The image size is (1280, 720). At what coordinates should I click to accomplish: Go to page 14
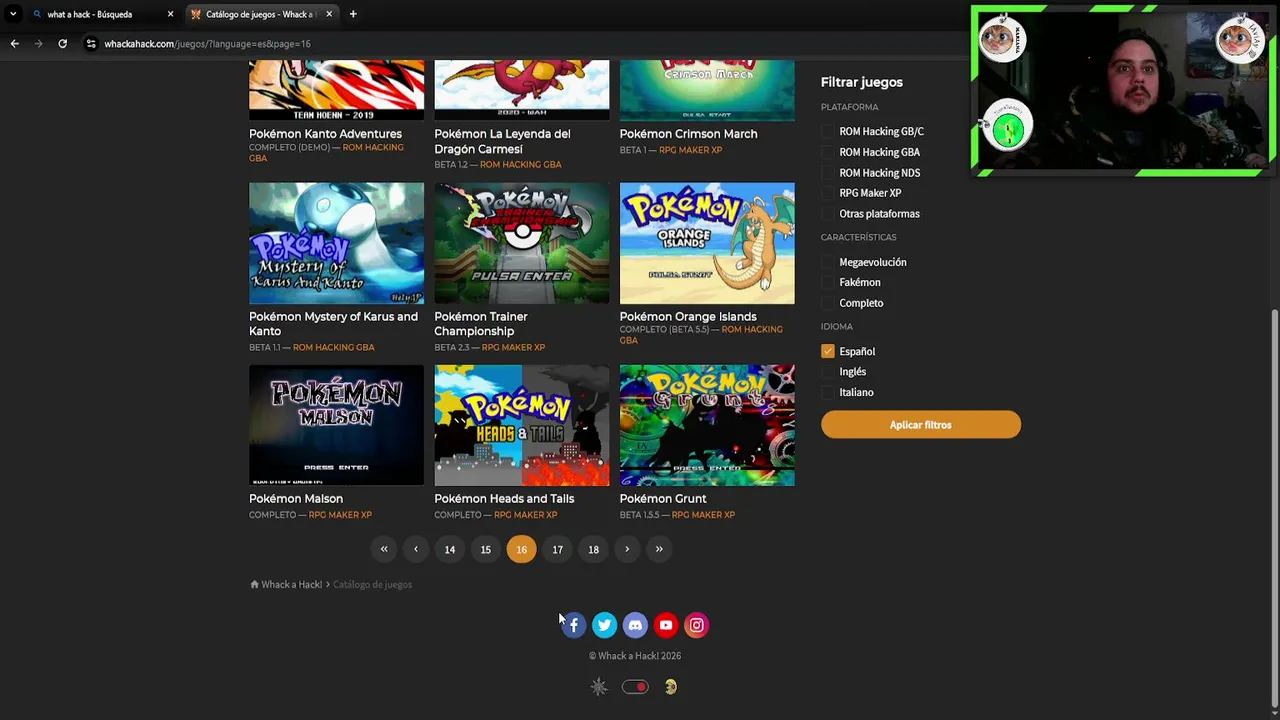click(x=450, y=549)
